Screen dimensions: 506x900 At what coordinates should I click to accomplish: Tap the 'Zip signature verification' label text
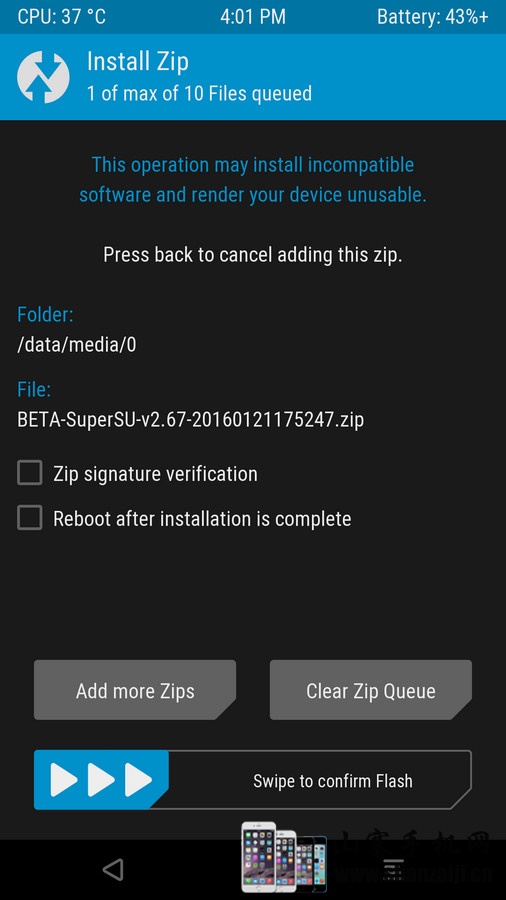[155, 474]
